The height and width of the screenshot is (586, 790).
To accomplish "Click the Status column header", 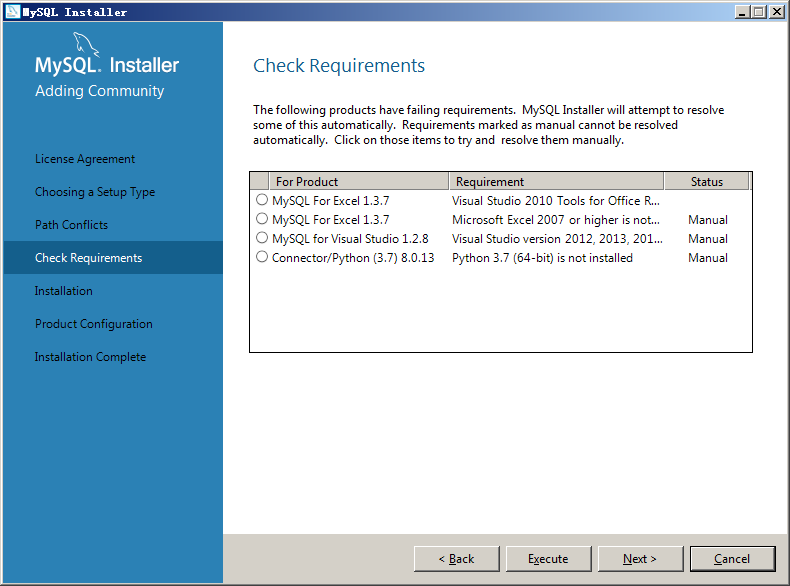I will (706, 181).
